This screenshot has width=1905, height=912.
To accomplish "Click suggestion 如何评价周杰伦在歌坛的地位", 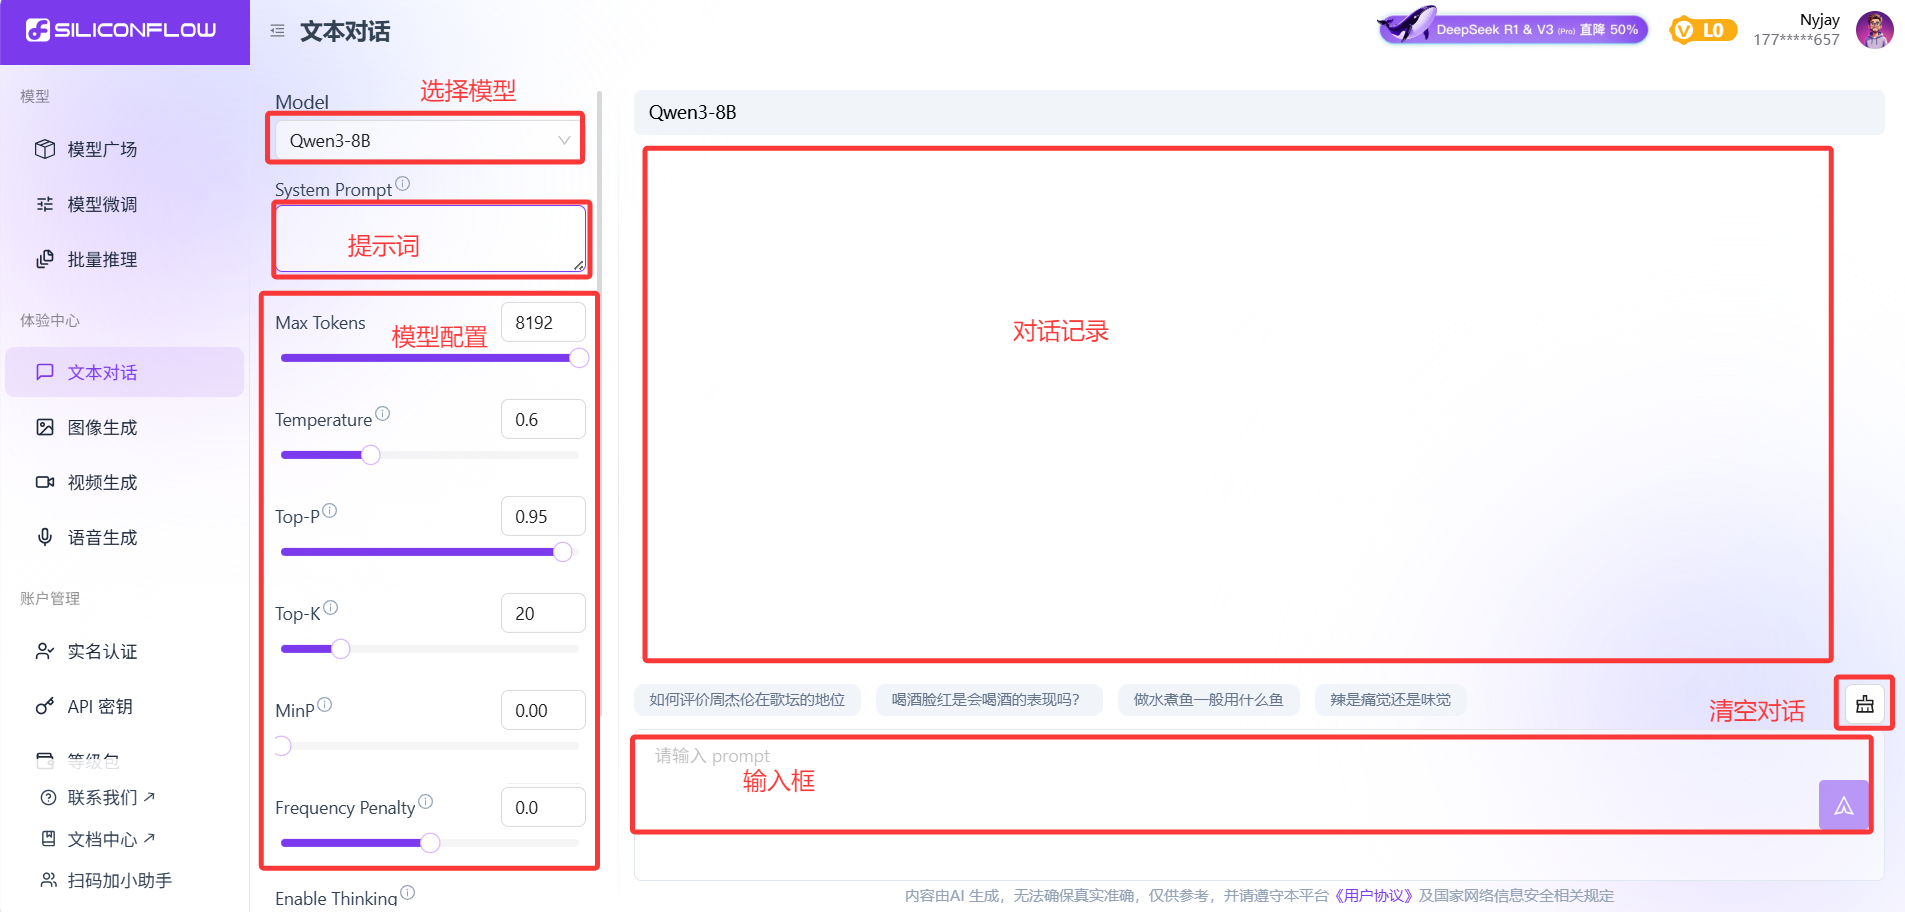I will click(747, 700).
